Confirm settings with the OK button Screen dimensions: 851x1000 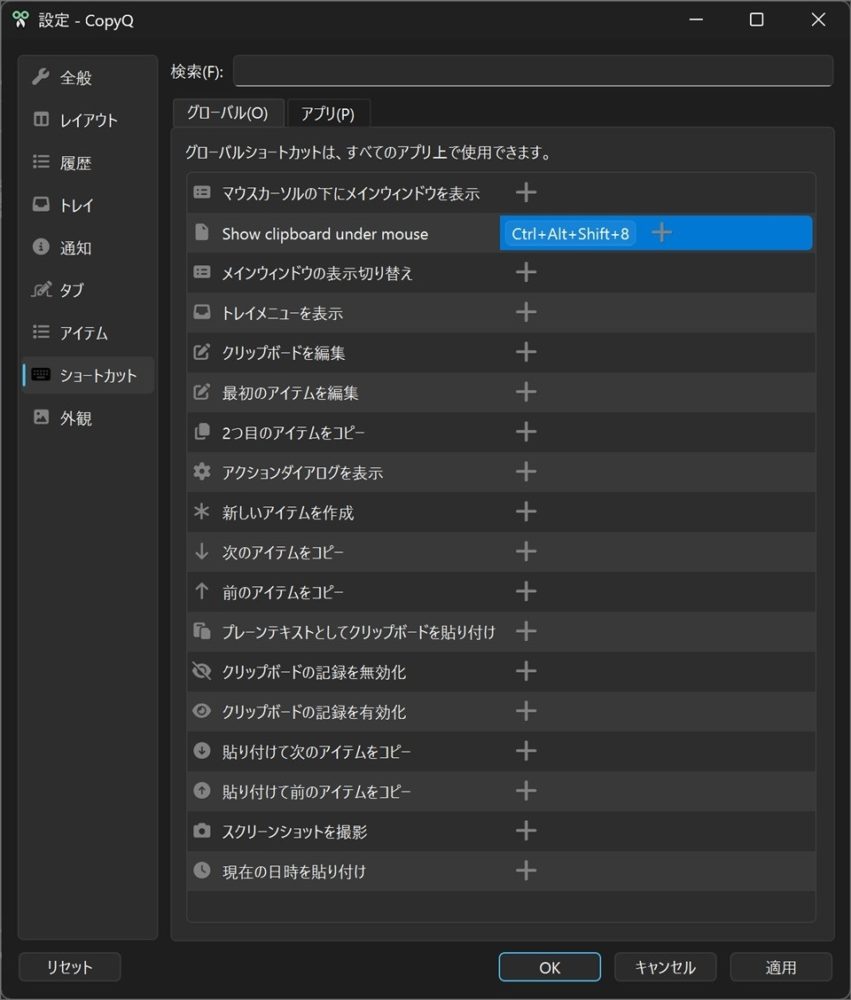coord(549,967)
